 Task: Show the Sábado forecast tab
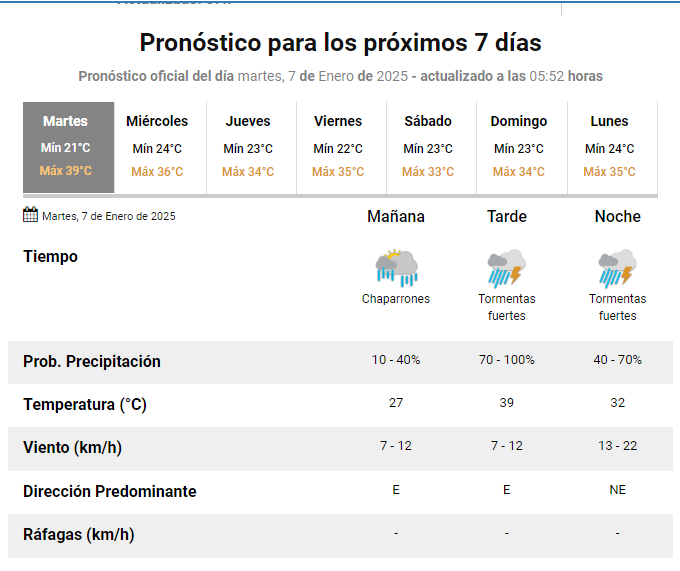pyautogui.click(x=428, y=146)
